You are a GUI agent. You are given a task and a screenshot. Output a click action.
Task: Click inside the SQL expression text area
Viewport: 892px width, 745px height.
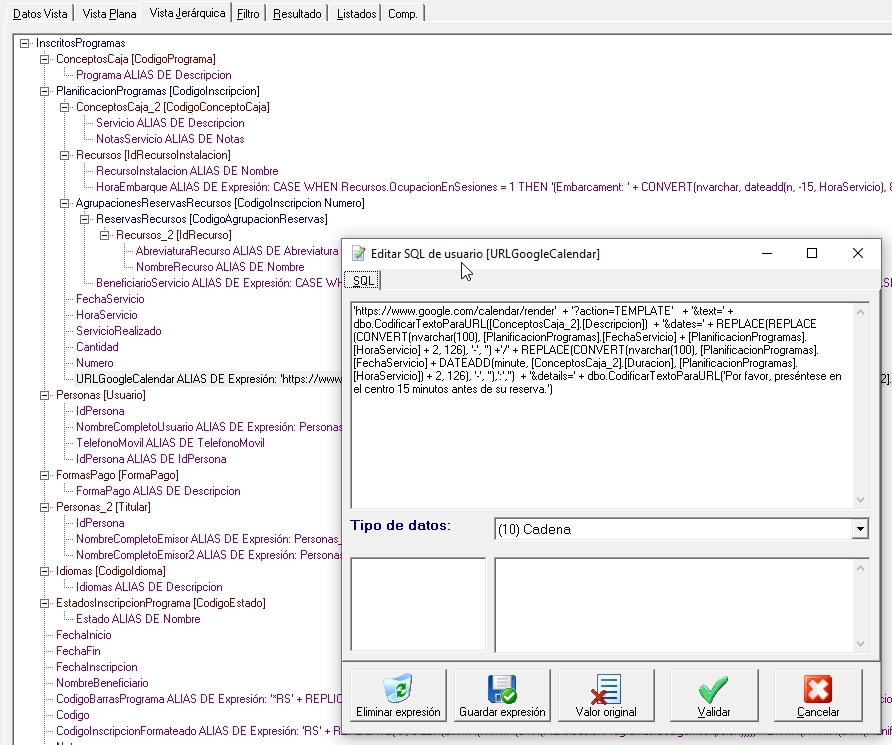pos(602,405)
